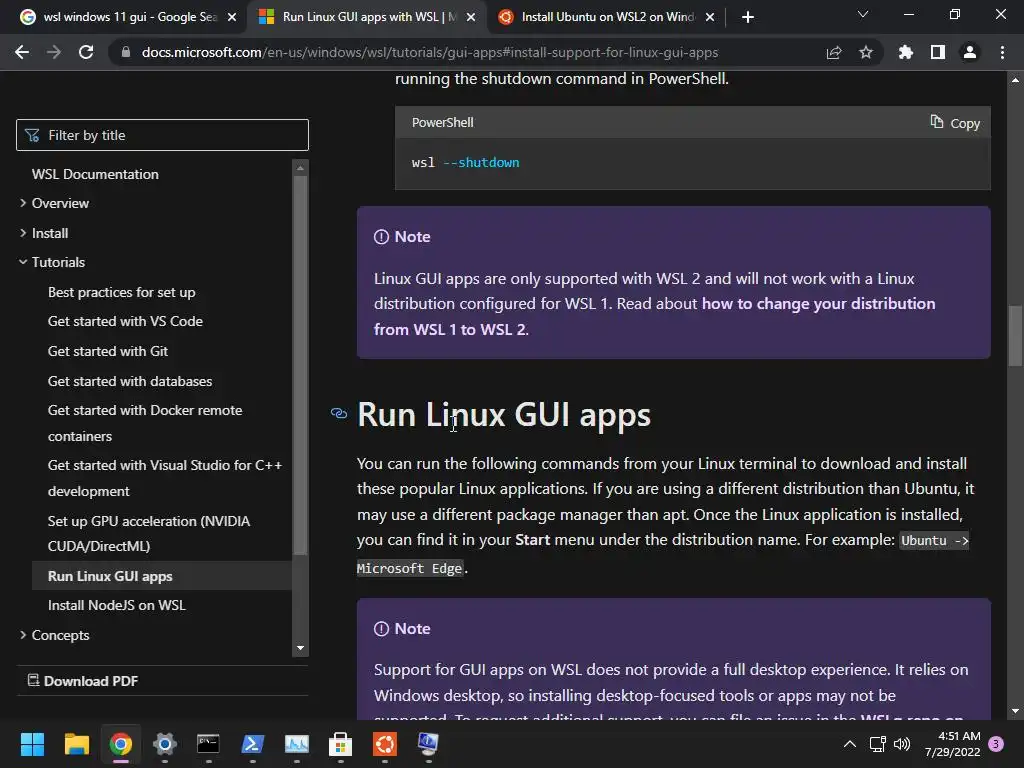The image size is (1024, 768).
Task: Bookmark this page with the star icon
Action: point(866,52)
